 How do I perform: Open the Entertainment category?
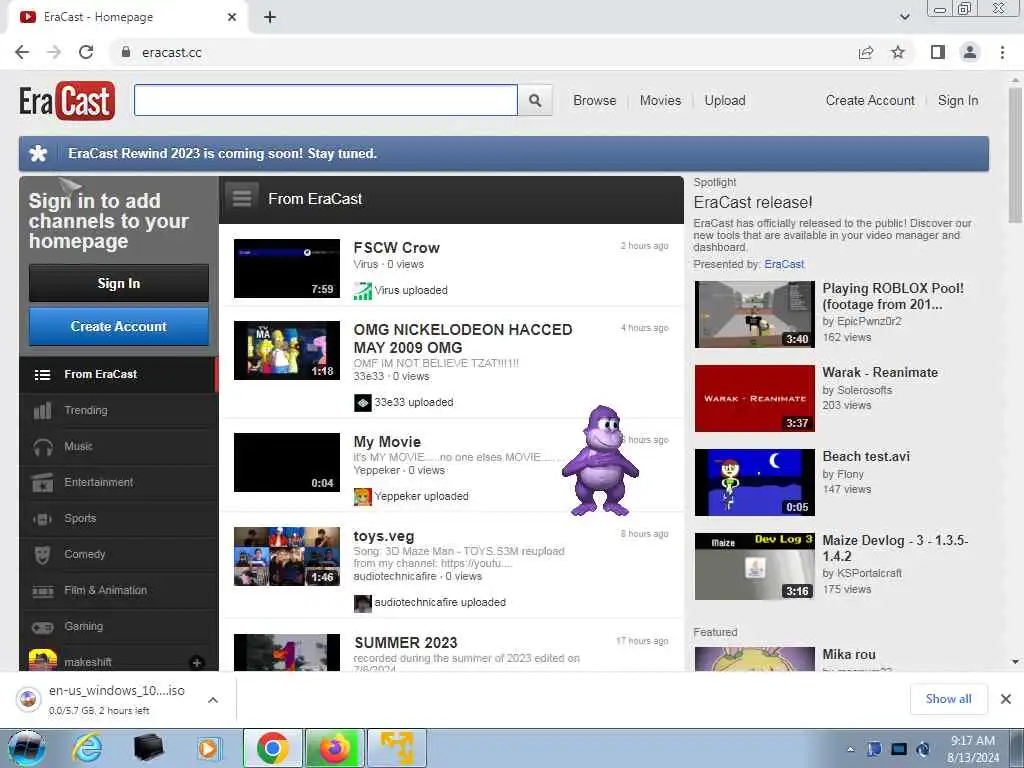tap(118, 482)
